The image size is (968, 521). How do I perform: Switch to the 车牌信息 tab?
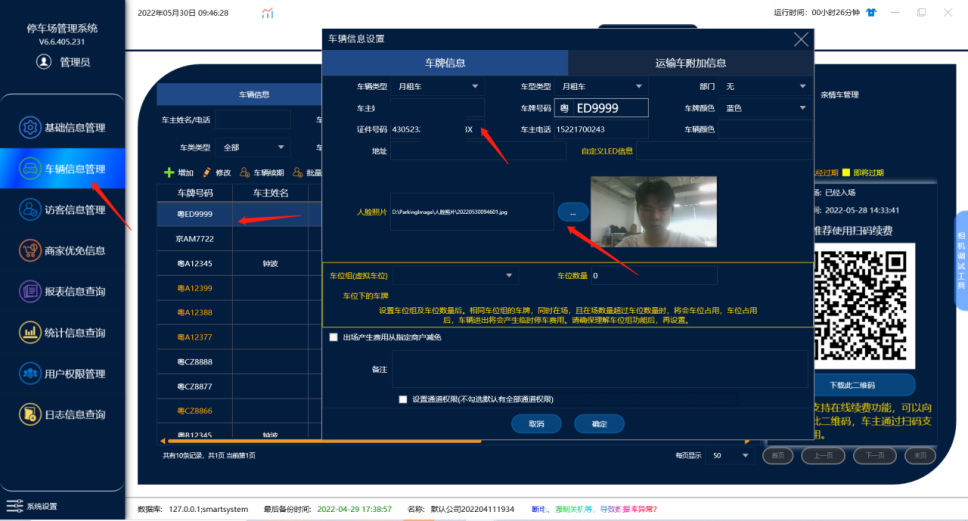pyautogui.click(x=445, y=62)
